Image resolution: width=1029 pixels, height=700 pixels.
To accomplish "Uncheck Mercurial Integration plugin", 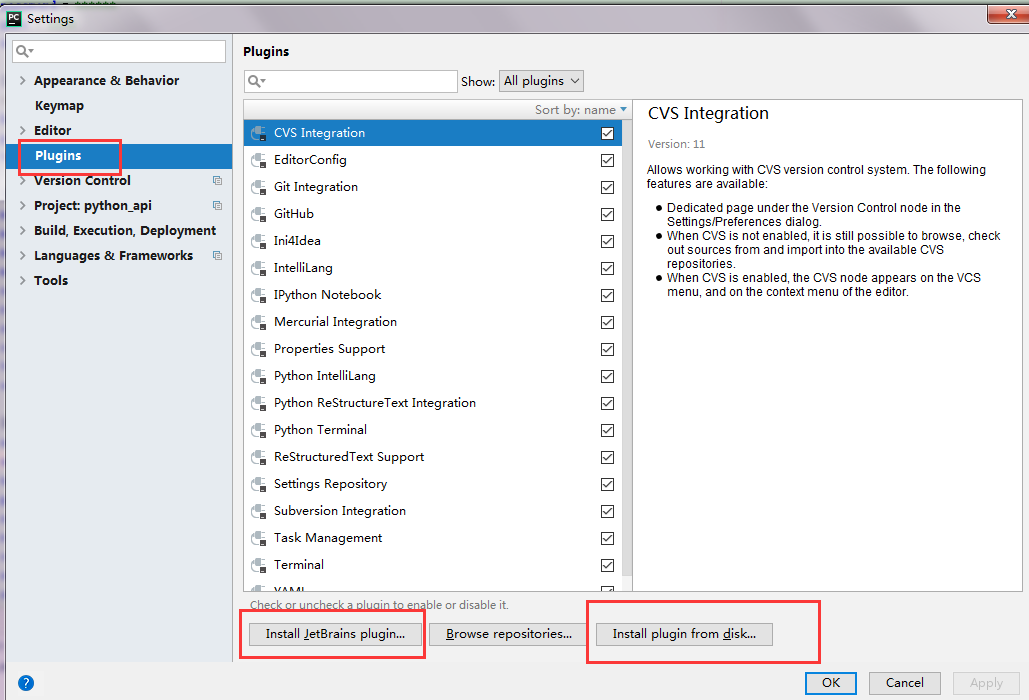I will [x=607, y=322].
